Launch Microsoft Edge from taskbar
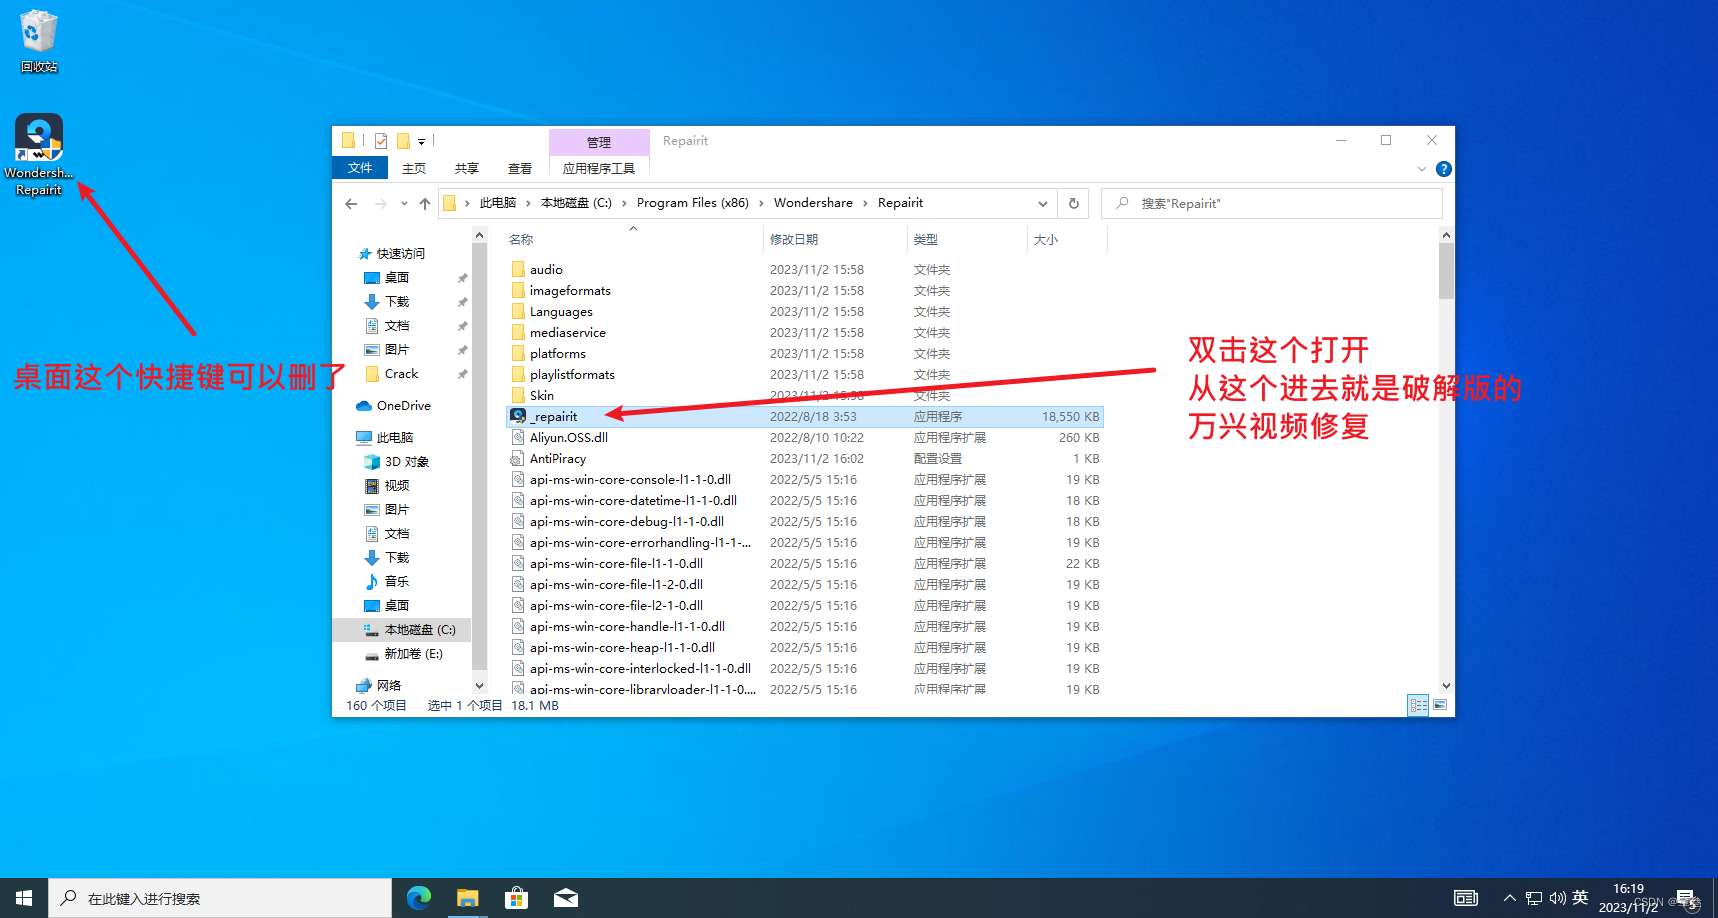Screen dimensions: 1718x918 419,898
